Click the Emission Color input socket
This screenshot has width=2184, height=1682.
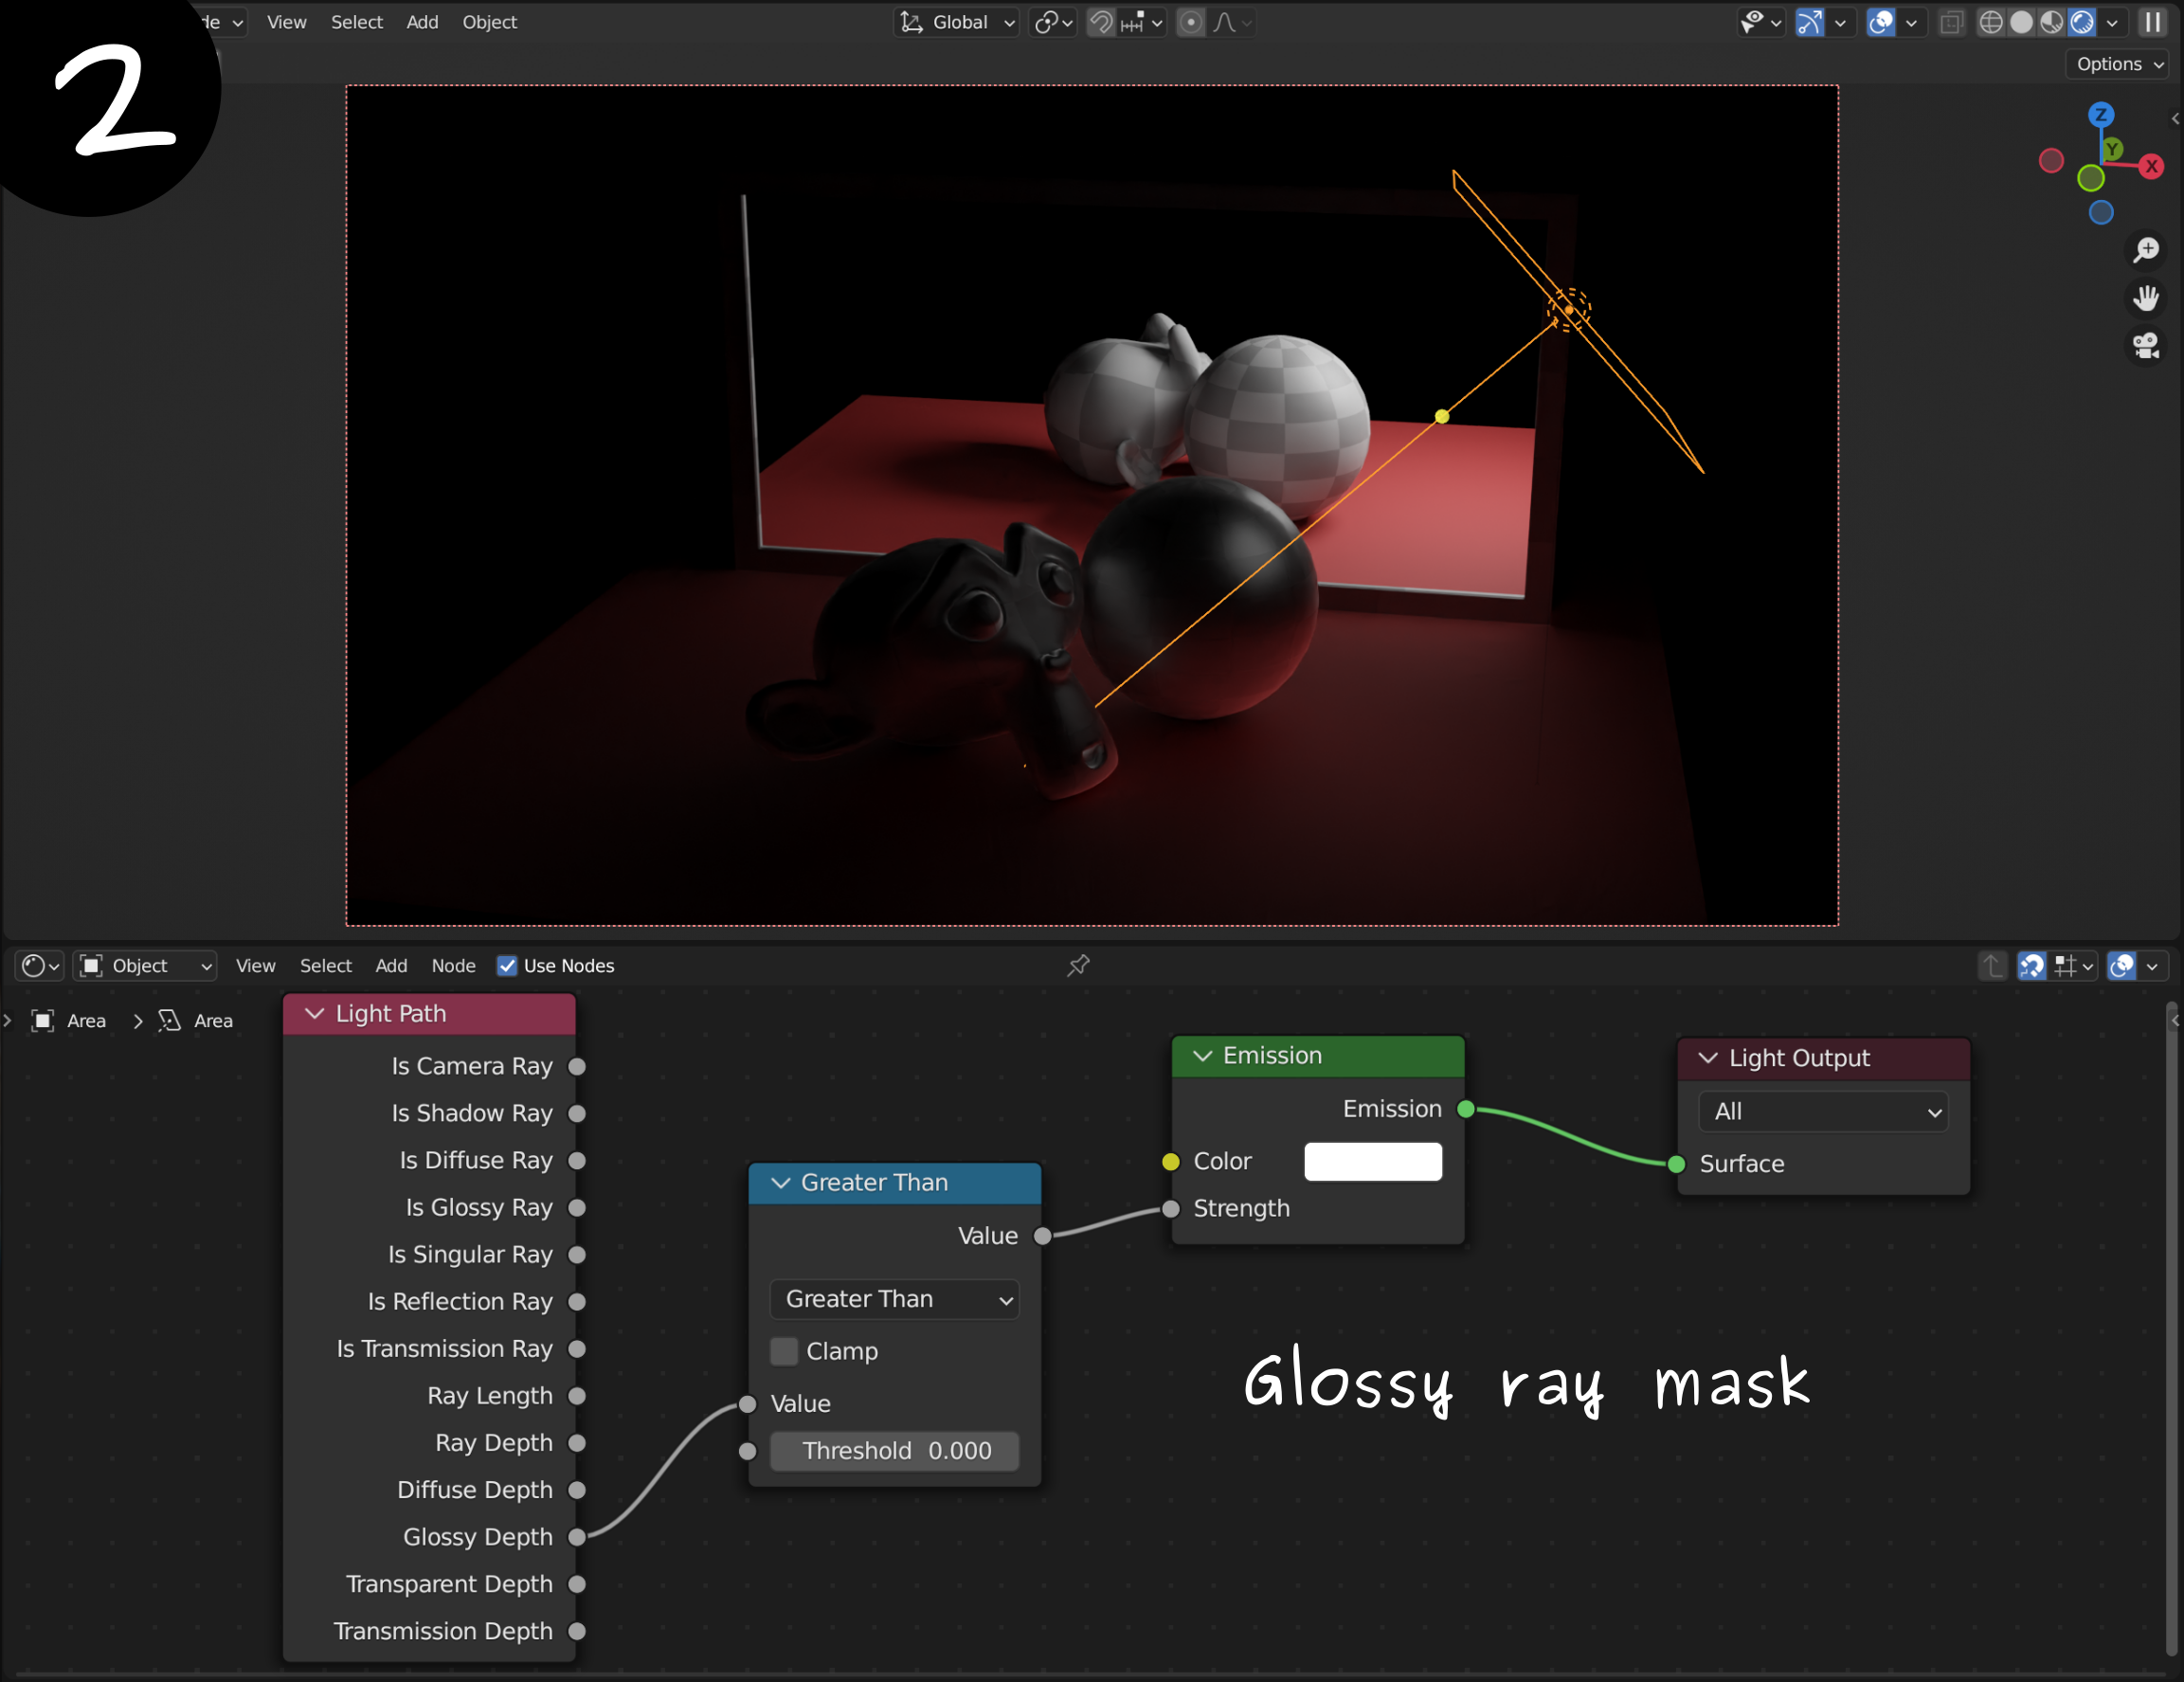pos(1170,1161)
